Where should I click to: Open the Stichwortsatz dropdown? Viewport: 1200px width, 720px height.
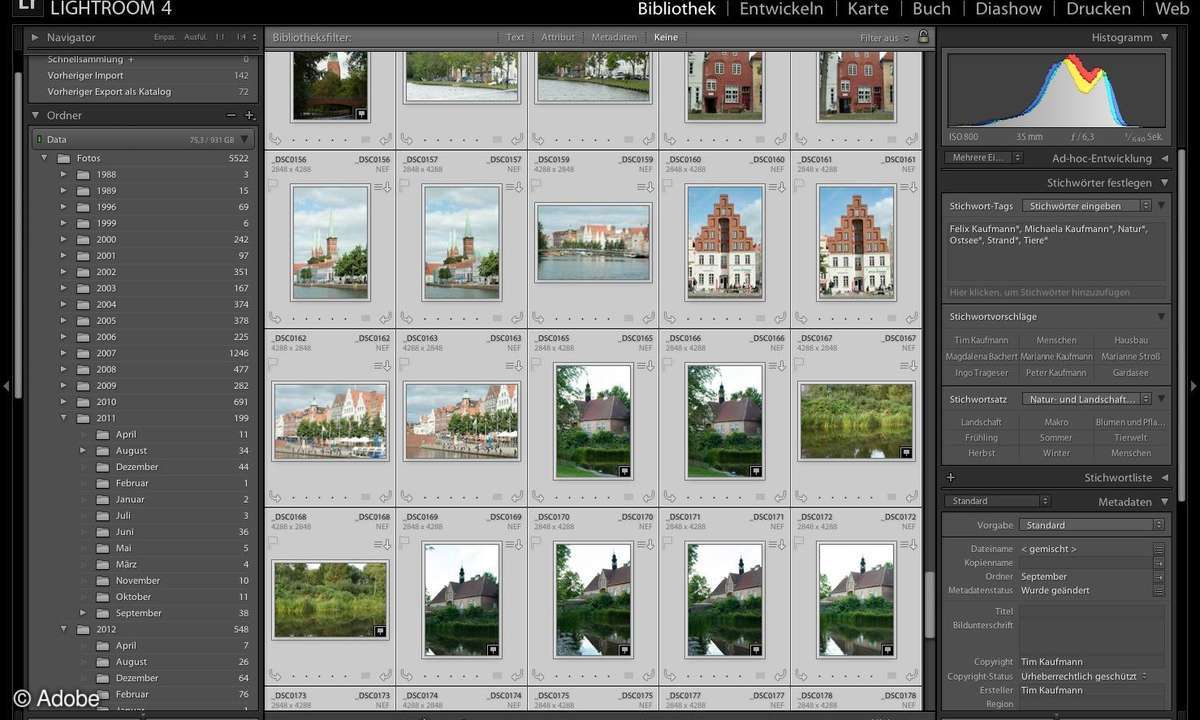coord(1089,399)
